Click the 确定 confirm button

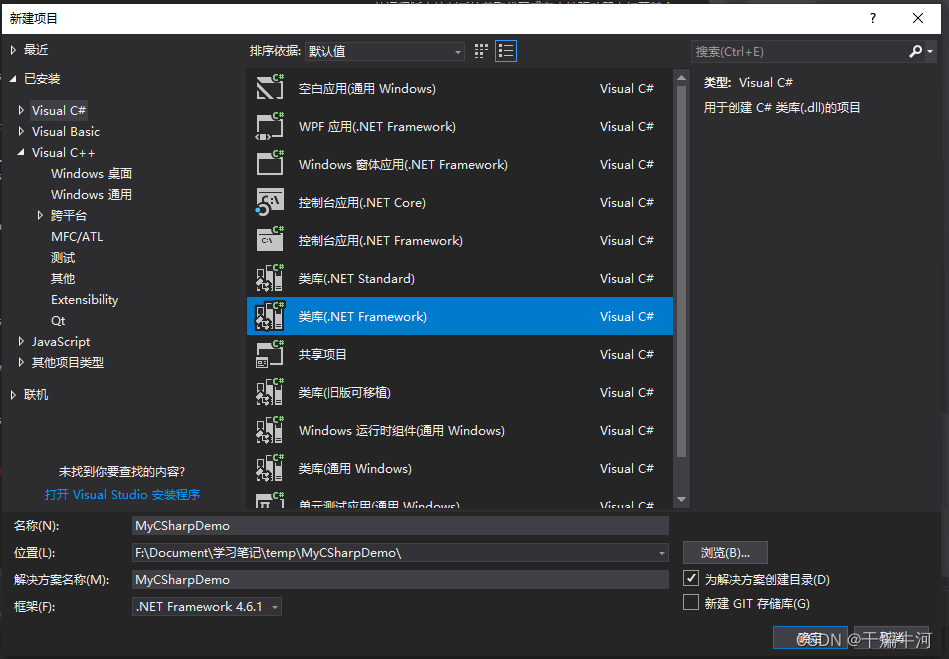pos(810,638)
